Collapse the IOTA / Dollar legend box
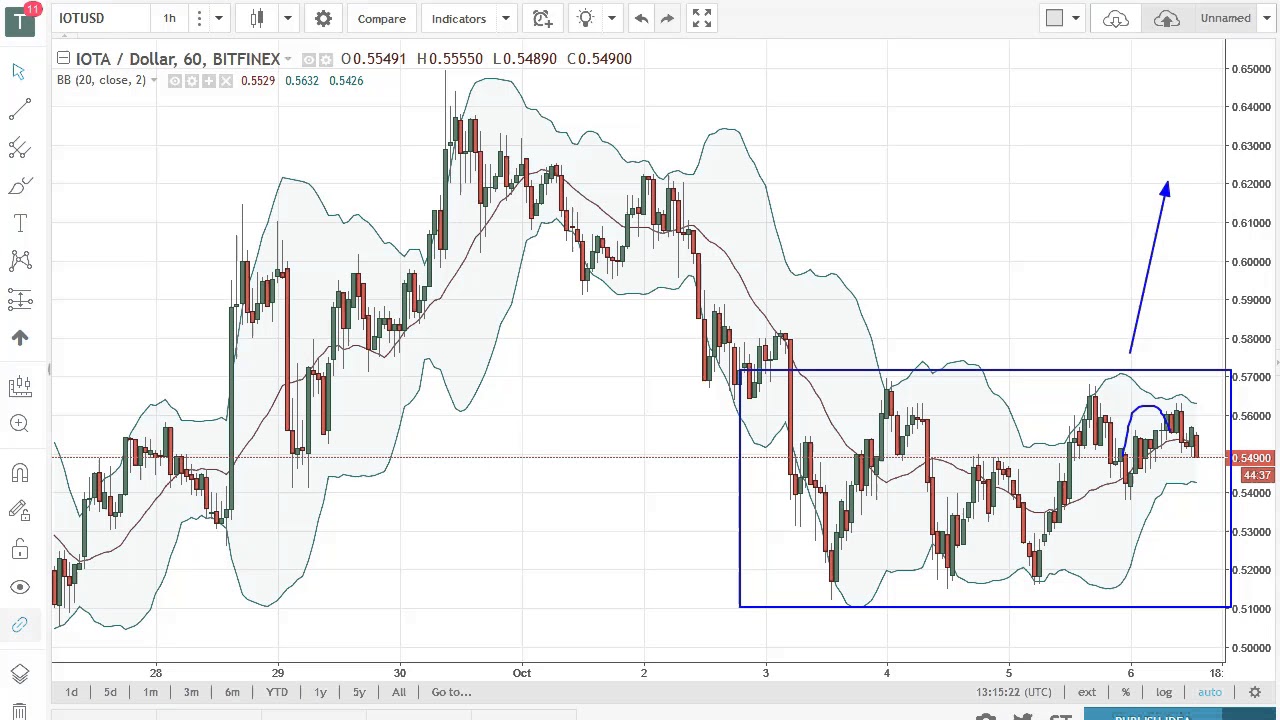Screen dimensions: 1280x720 (x=63, y=58)
